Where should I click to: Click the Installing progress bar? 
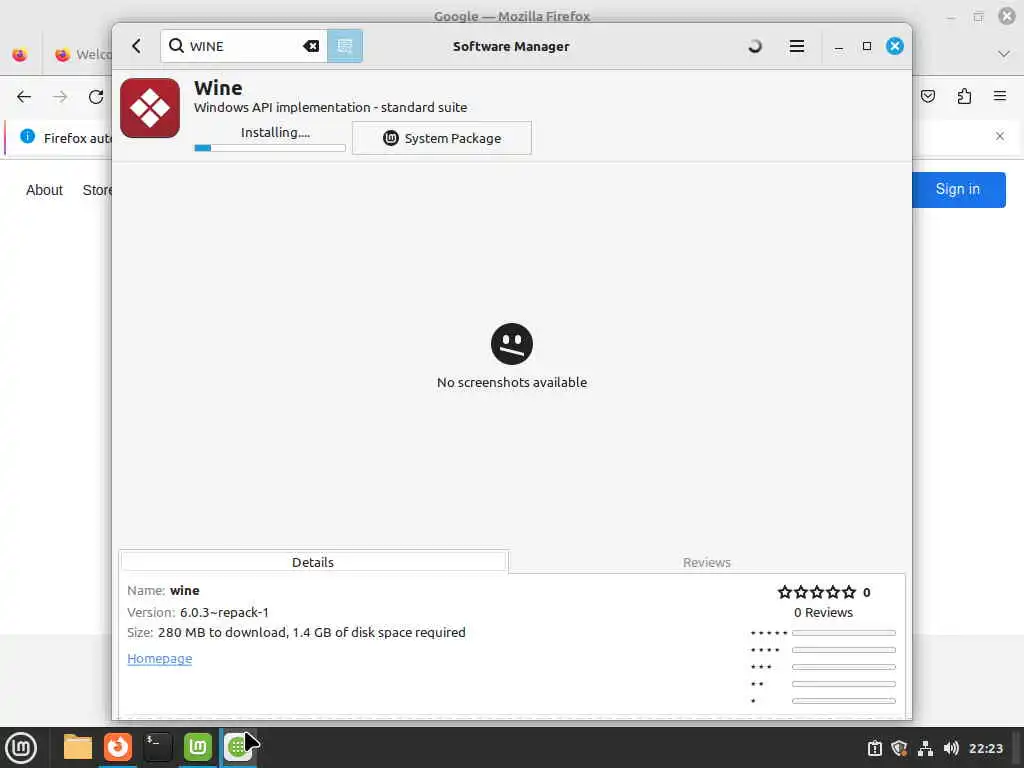tap(270, 148)
